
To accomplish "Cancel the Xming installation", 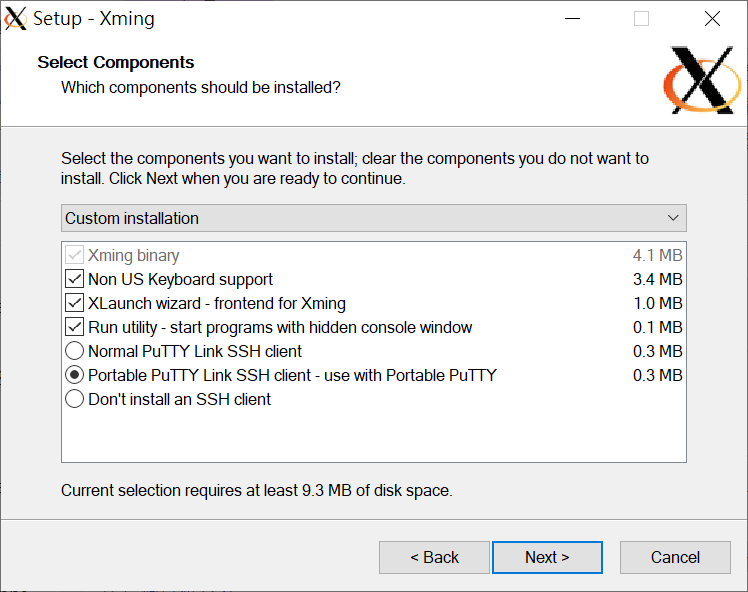I will (675, 557).
